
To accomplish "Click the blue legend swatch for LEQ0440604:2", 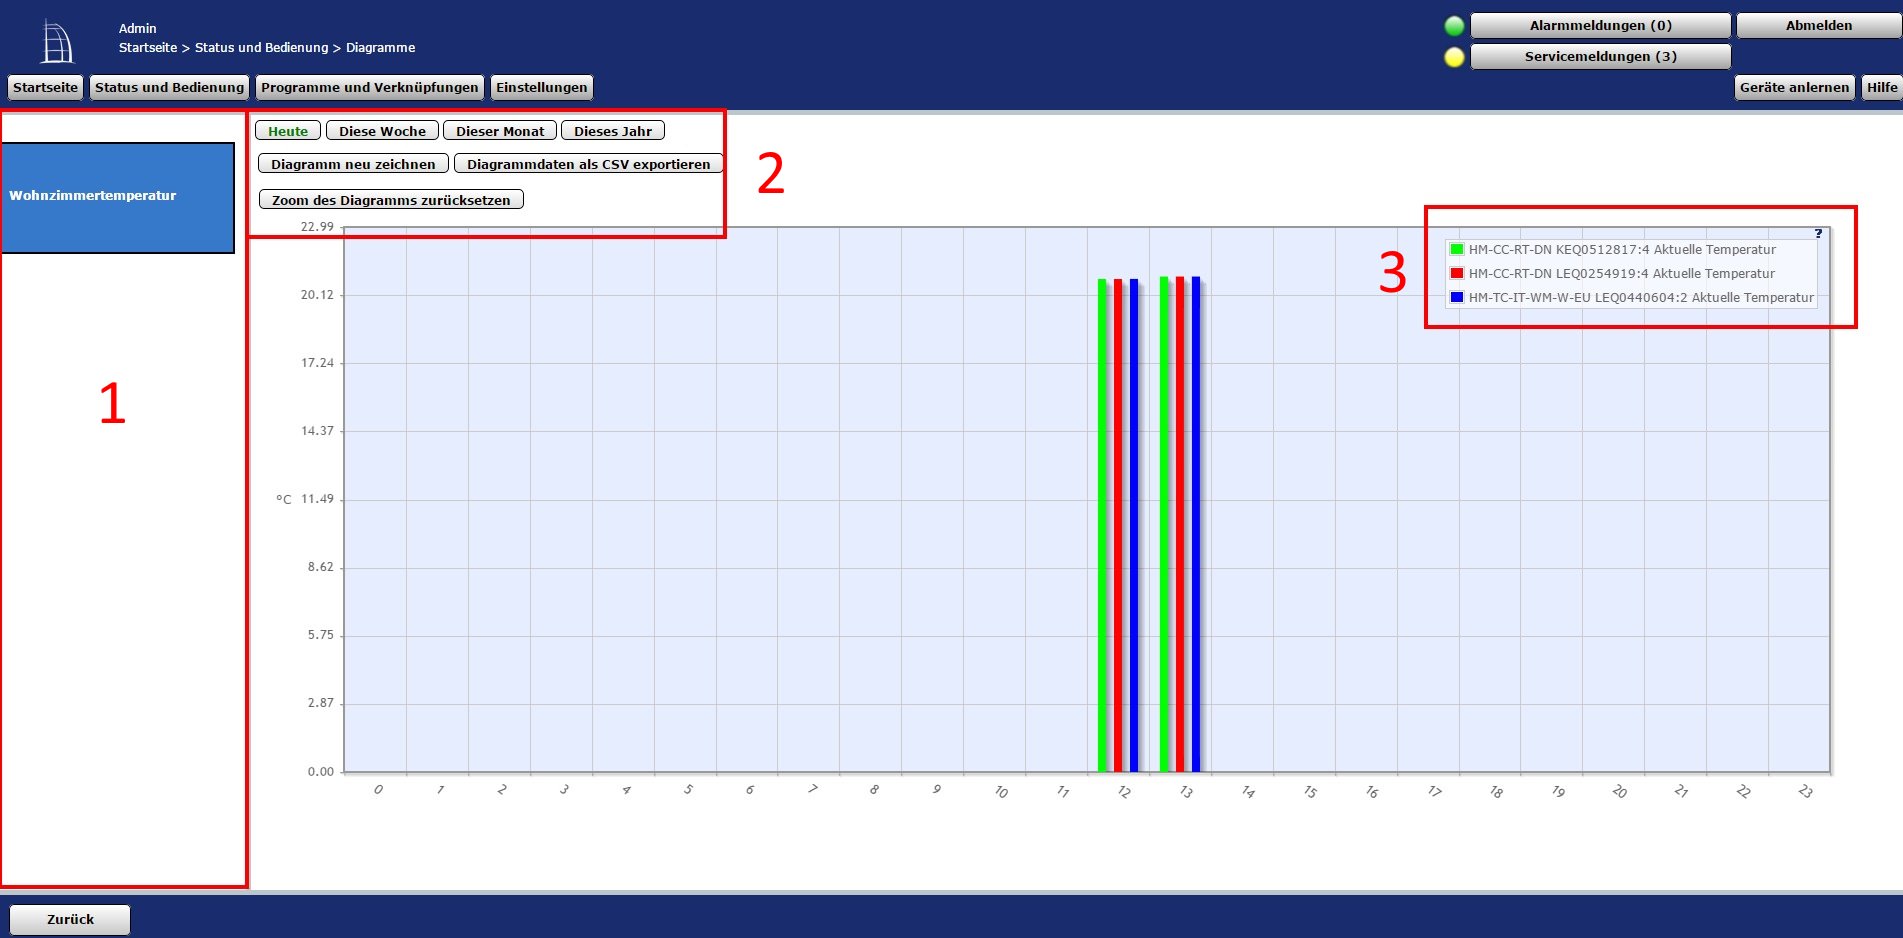I will [x=1457, y=298].
